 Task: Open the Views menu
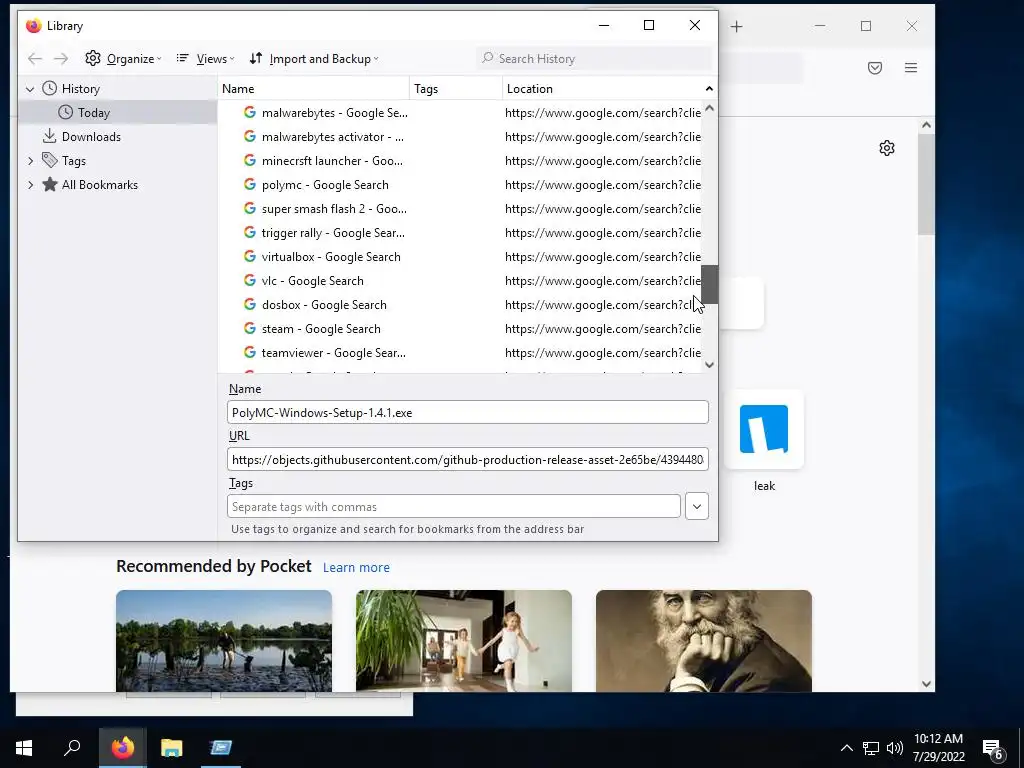pyautogui.click(x=205, y=59)
